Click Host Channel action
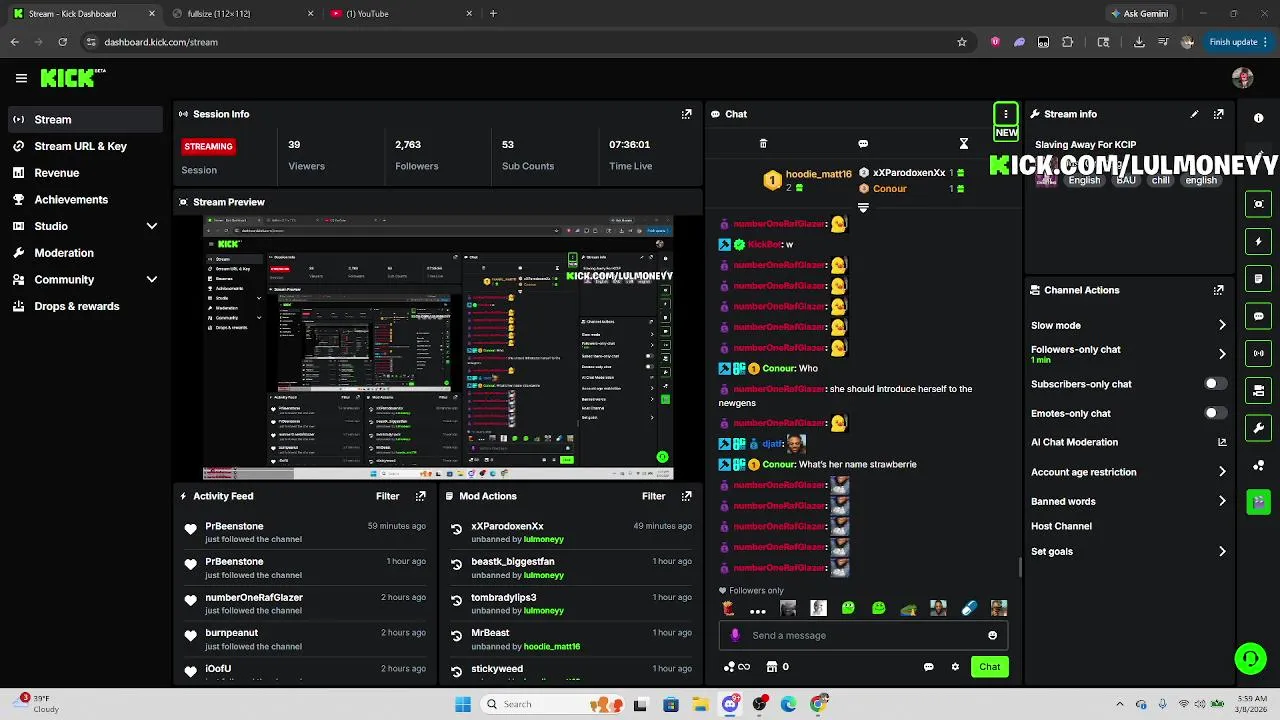The height and width of the screenshot is (720, 1280). pos(1061,526)
